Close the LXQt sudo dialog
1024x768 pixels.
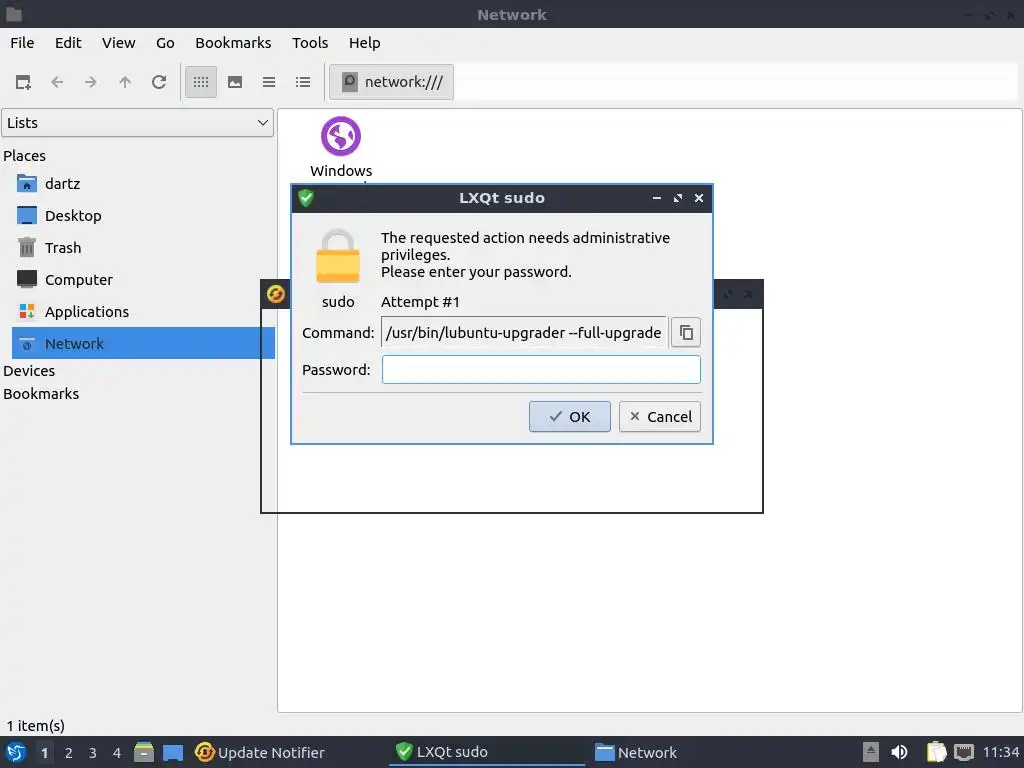coord(699,198)
